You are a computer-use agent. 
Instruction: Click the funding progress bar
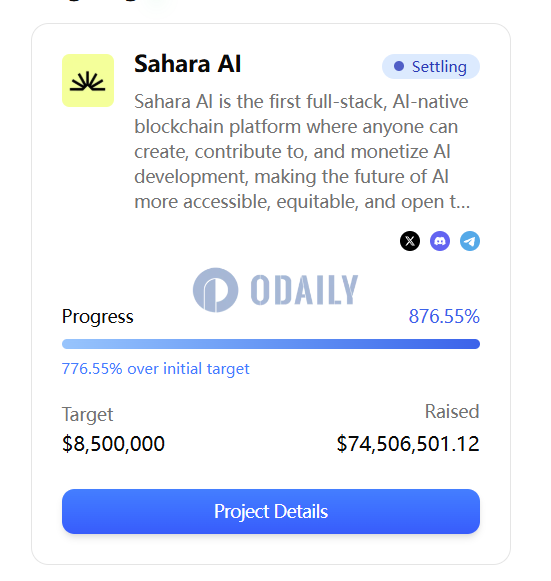[x=271, y=344]
